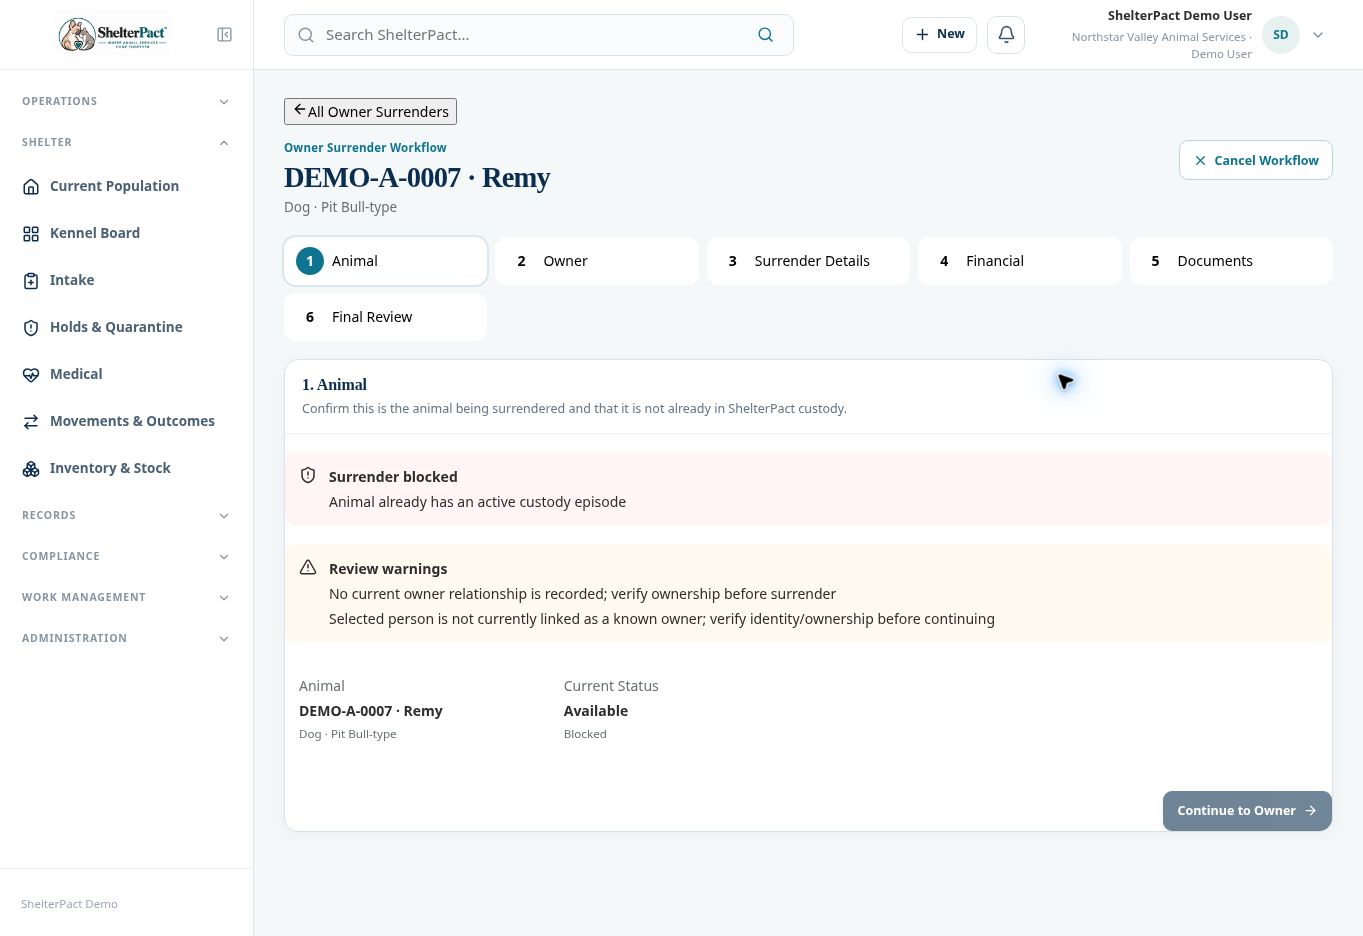
Task: Go to the Owner step tab
Action: (x=597, y=261)
